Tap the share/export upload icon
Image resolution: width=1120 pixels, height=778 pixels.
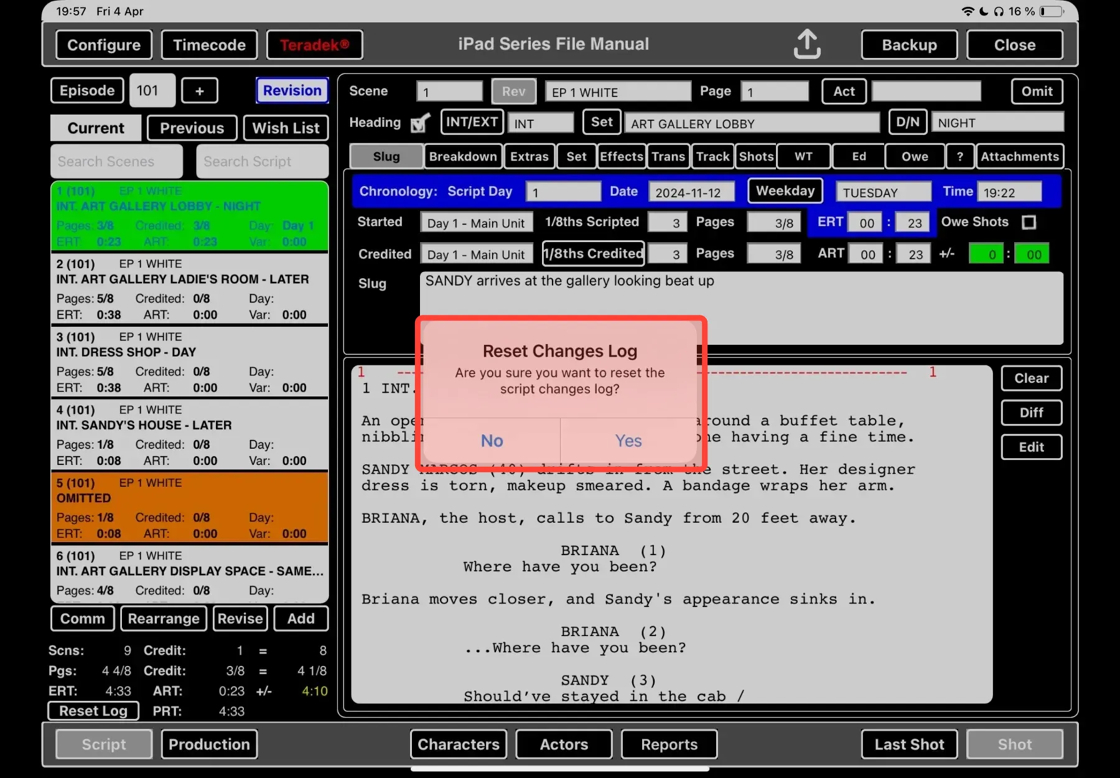click(807, 44)
